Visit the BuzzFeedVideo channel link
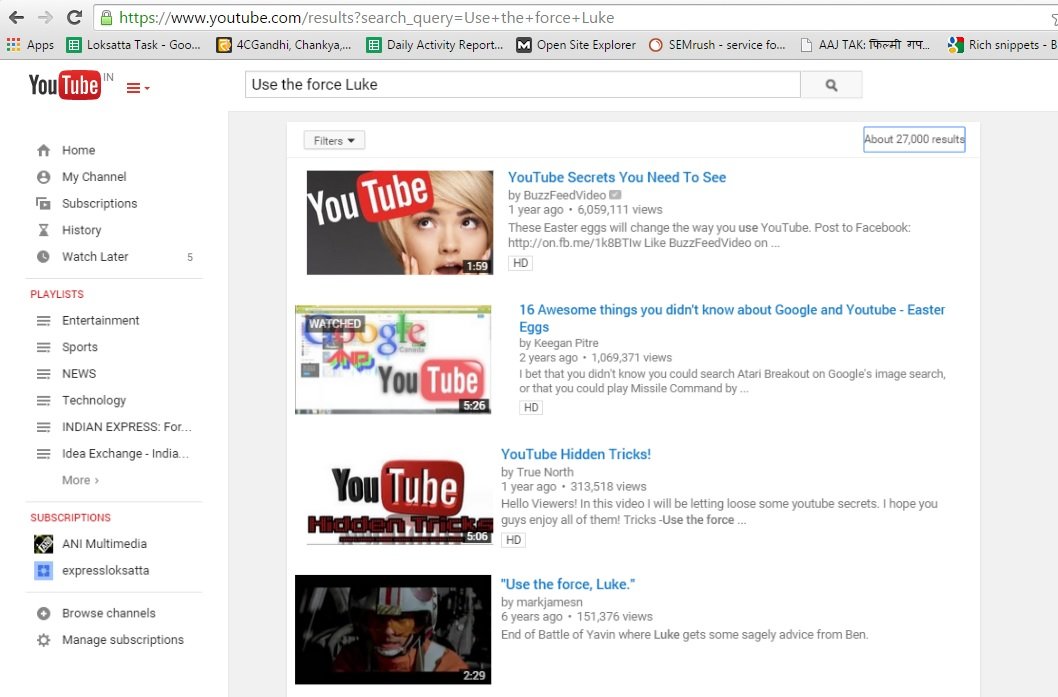Image resolution: width=1058 pixels, height=697 pixels. coord(565,195)
